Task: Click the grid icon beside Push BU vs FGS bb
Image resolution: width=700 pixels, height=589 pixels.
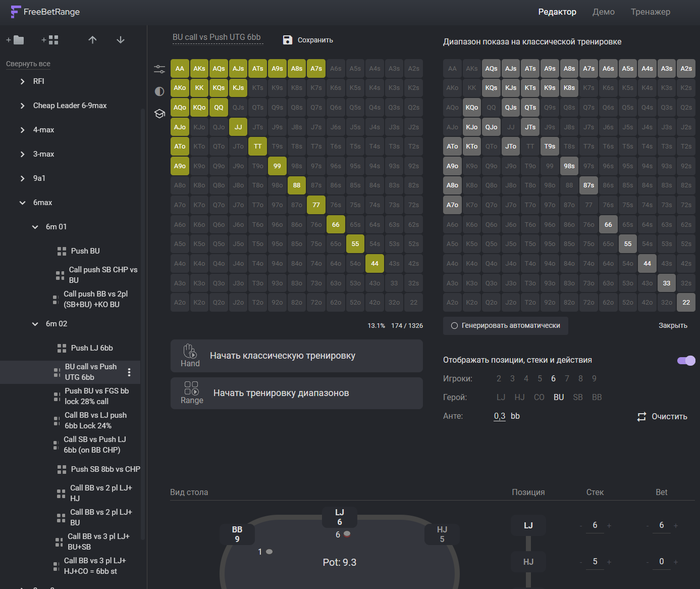Action: (x=57, y=396)
